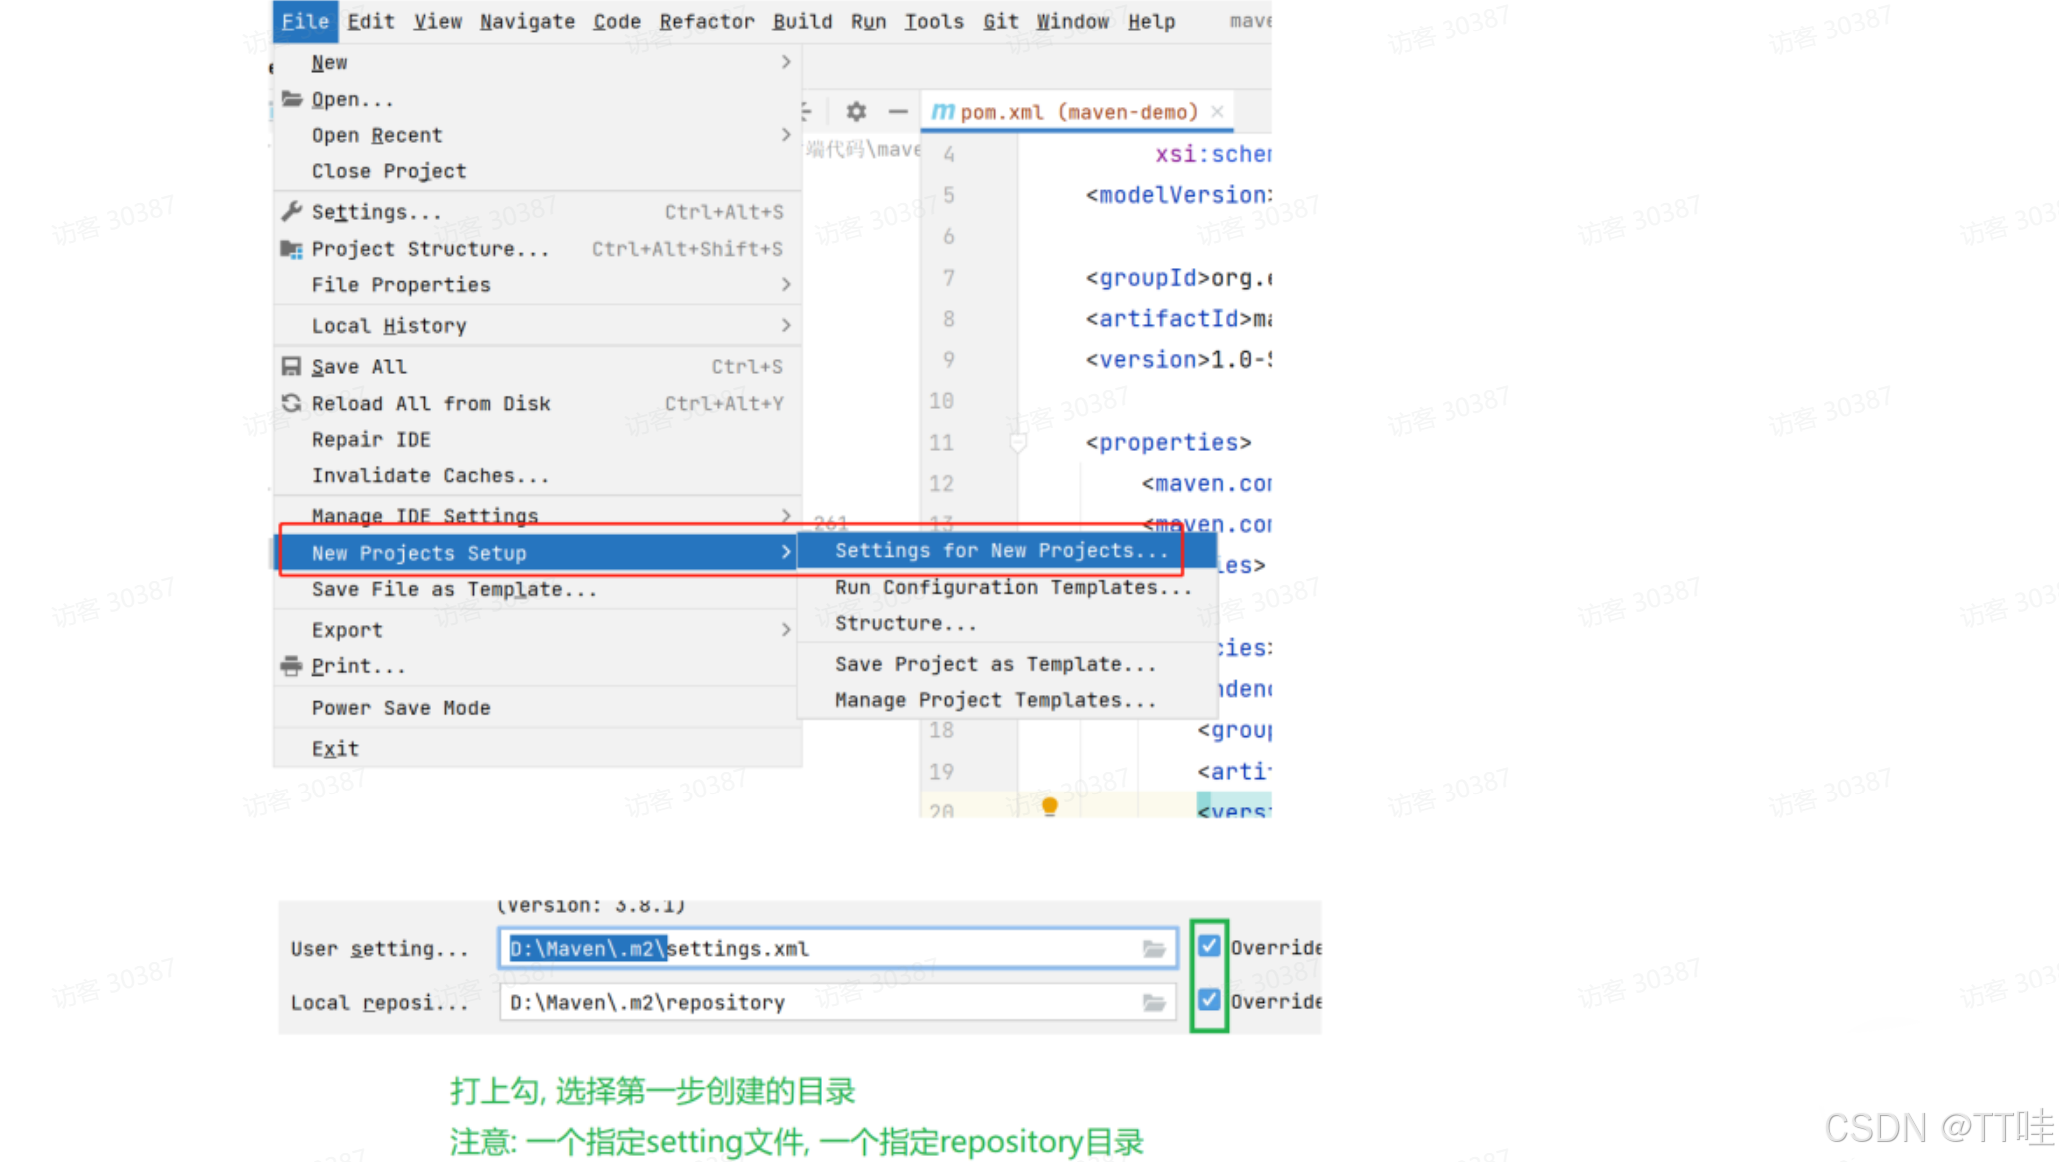Click the Reload All from Disk icon
Screen dimensions: 2059x1162
291,403
